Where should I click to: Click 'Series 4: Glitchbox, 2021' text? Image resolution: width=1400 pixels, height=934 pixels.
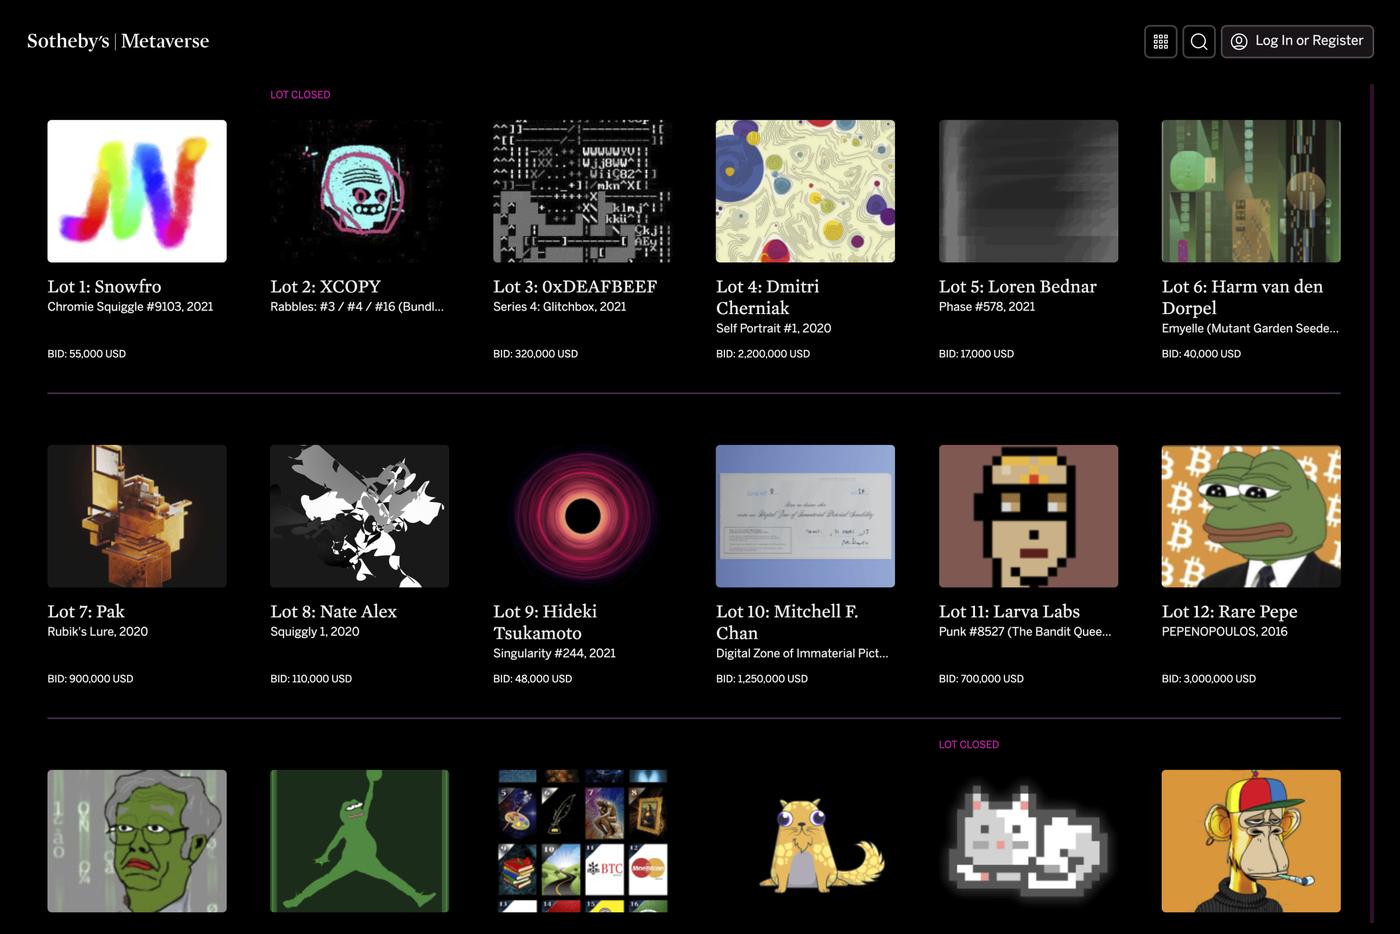coord(559,307)
